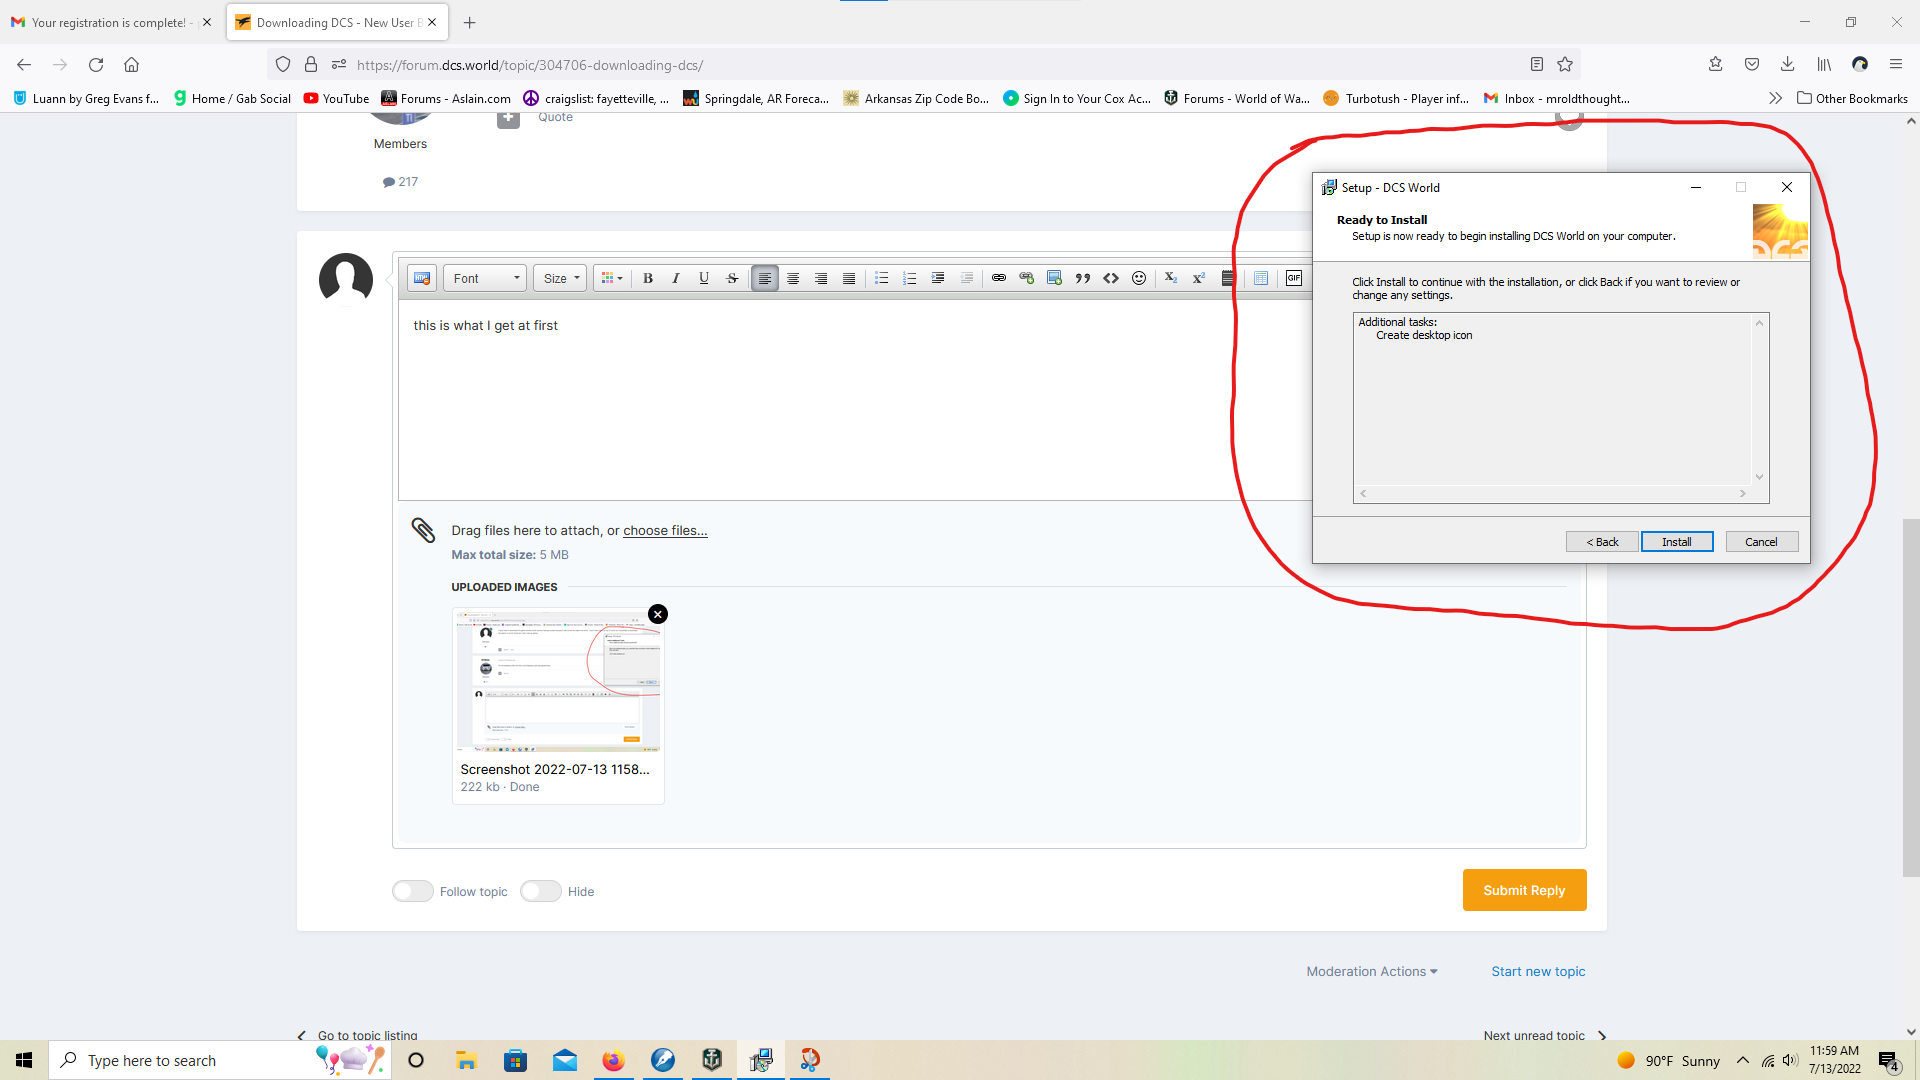Toggle the Hide switch
Screen dimensions: 1920x1080
point(541,891)
